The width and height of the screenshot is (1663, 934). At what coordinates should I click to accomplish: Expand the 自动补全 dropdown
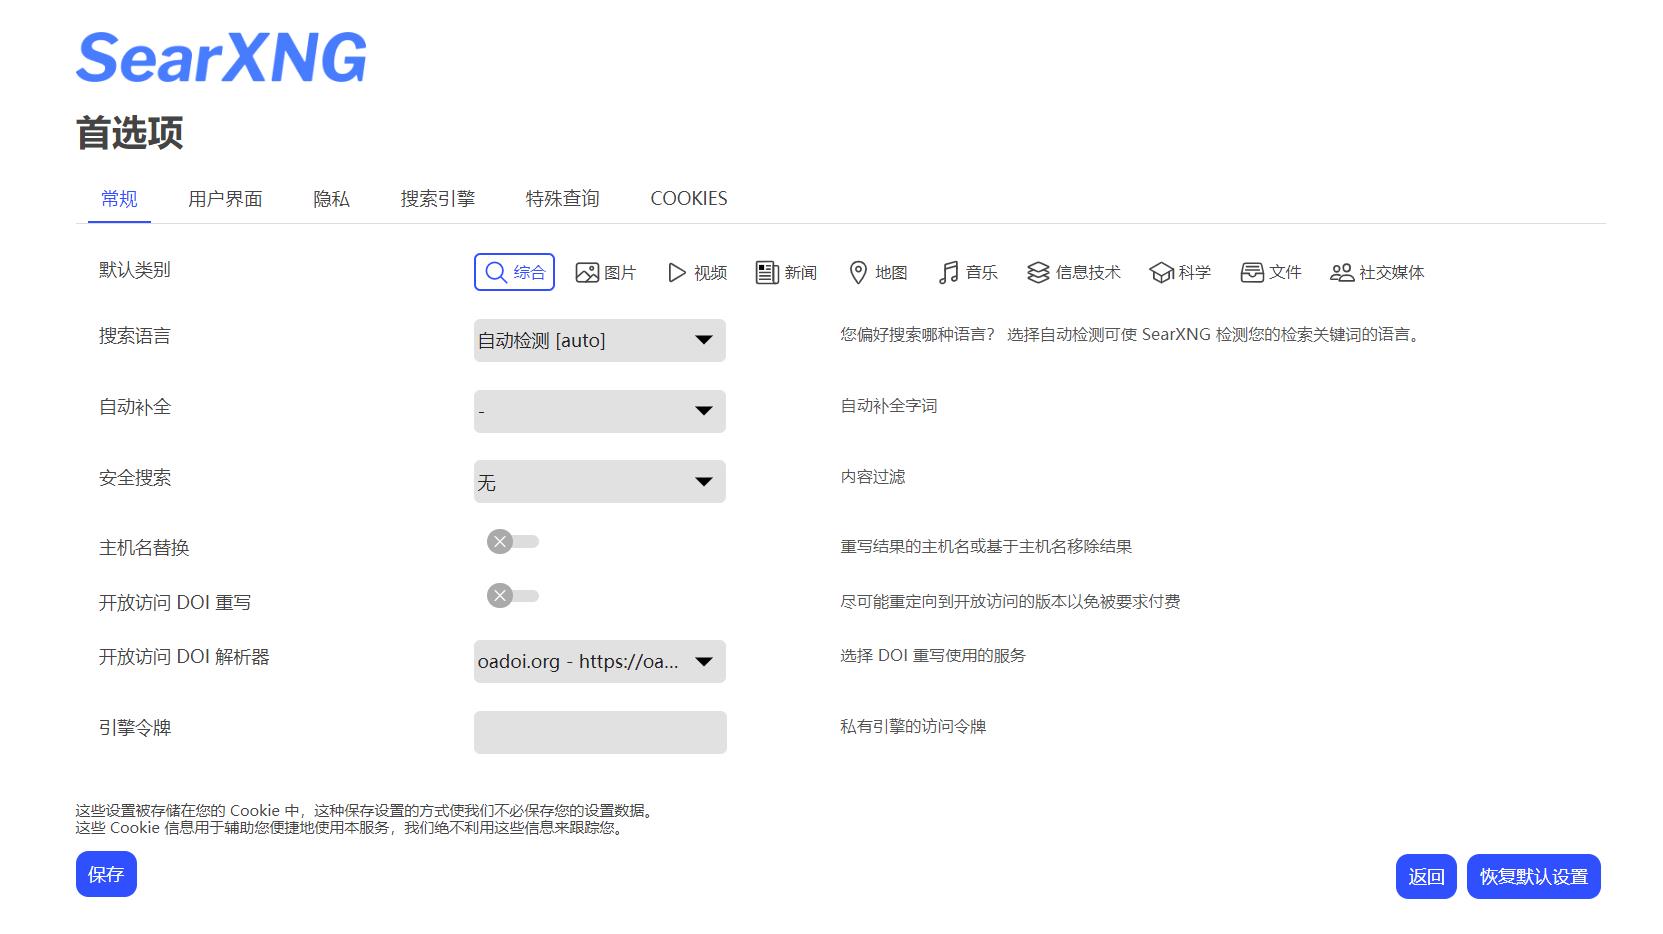pyautogui.click(x=600, y=411)
